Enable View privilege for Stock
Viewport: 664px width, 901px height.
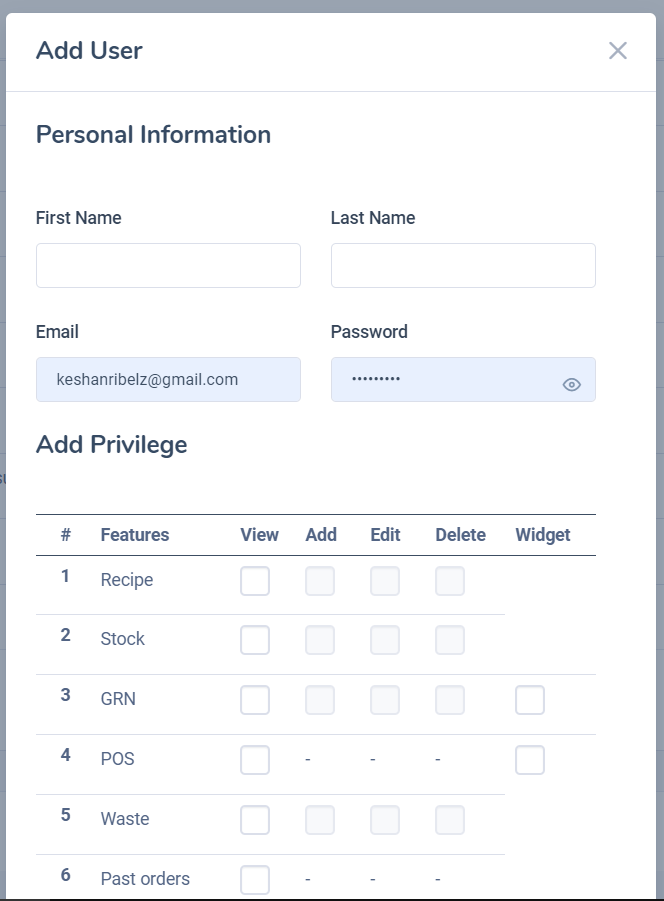(x=255, y=640)
